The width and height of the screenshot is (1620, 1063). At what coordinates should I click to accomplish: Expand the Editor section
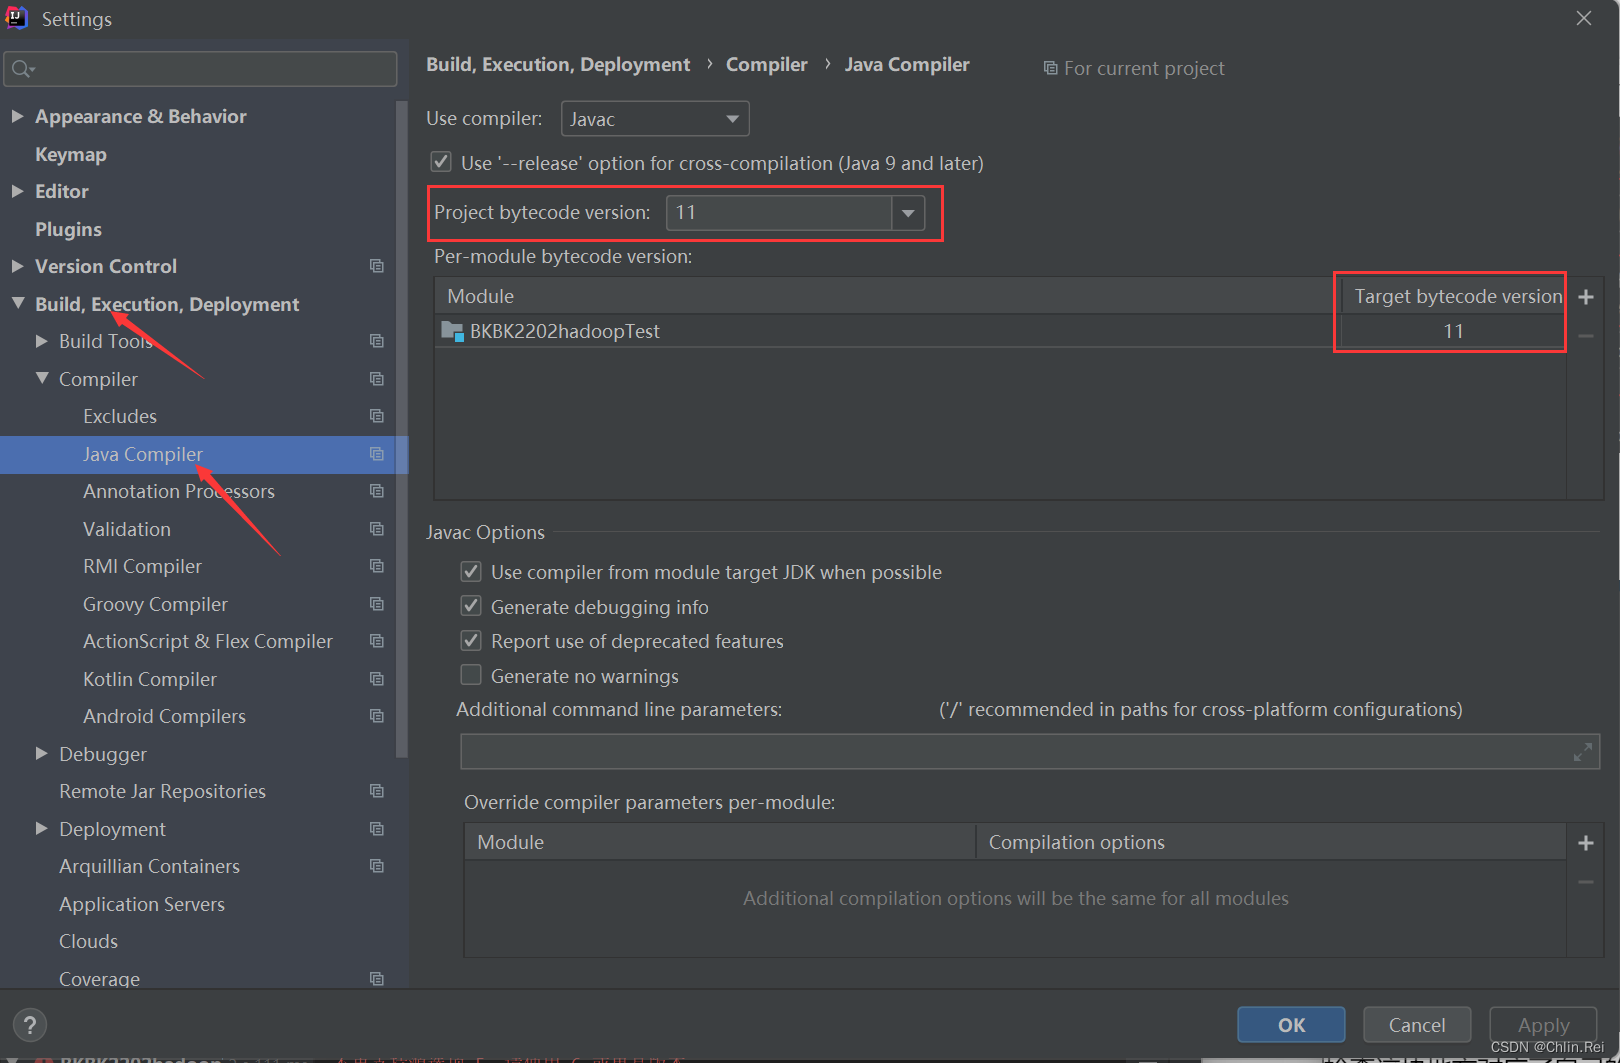tap(17, 191)
